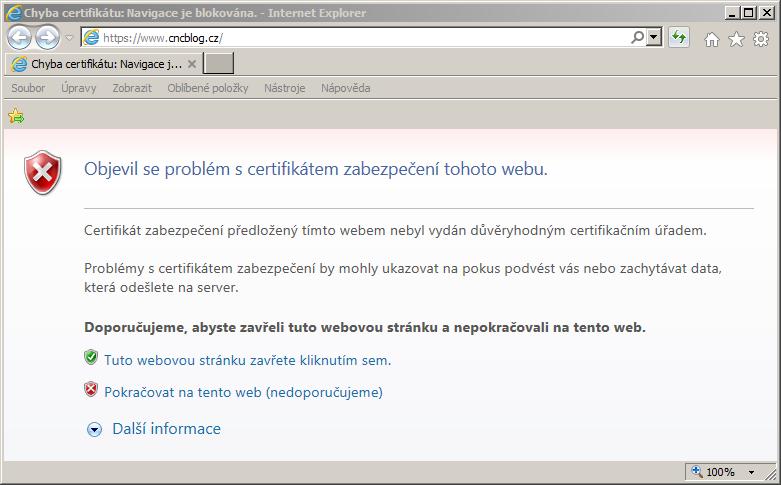This screenshot has width=781, height=485.
Task: Open the Oblíbené položky menu
Action: tap(207, 88)
